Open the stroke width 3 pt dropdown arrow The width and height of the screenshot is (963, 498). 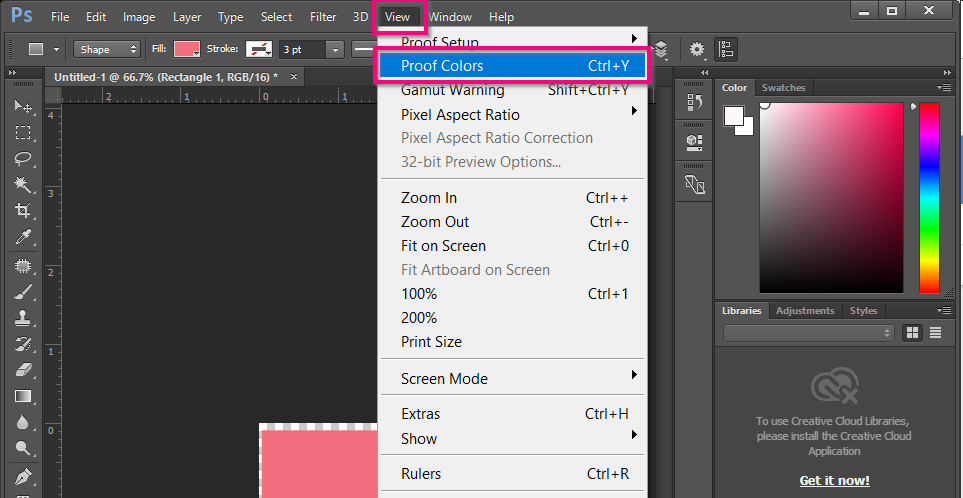tap(335, 50)
